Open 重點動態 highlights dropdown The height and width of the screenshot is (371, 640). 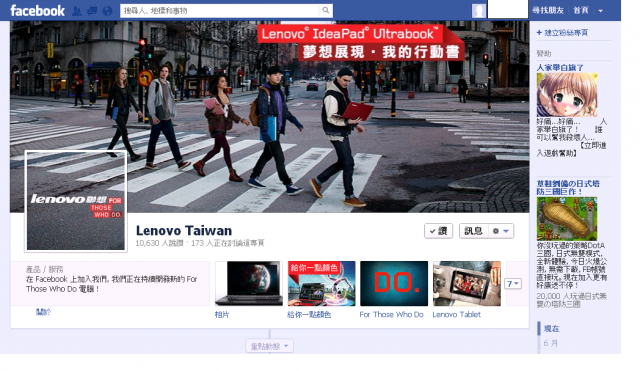269,346
